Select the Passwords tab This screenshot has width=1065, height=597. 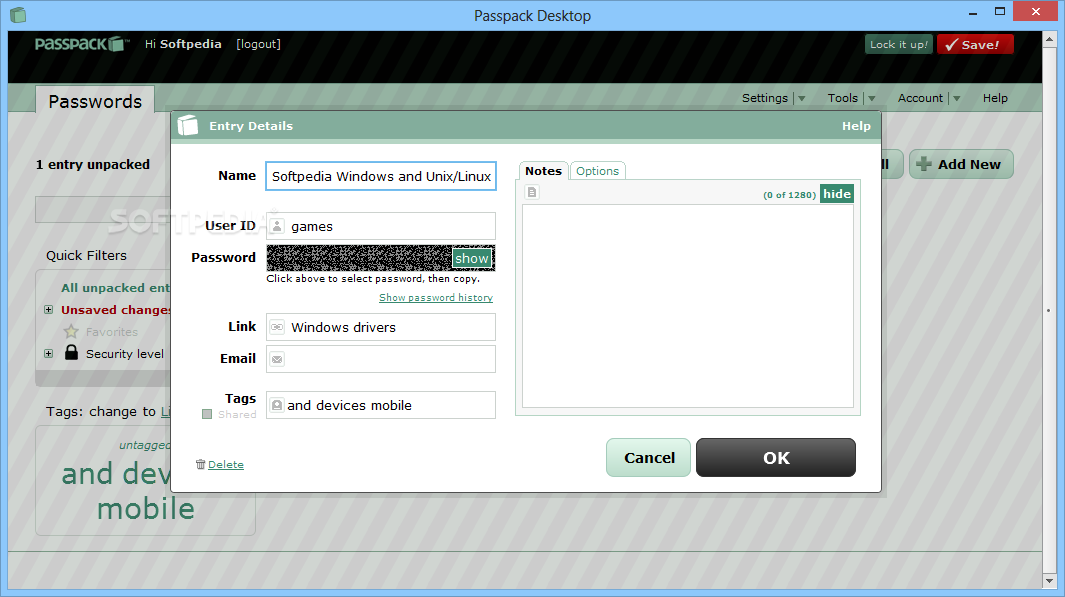[95, 101]
